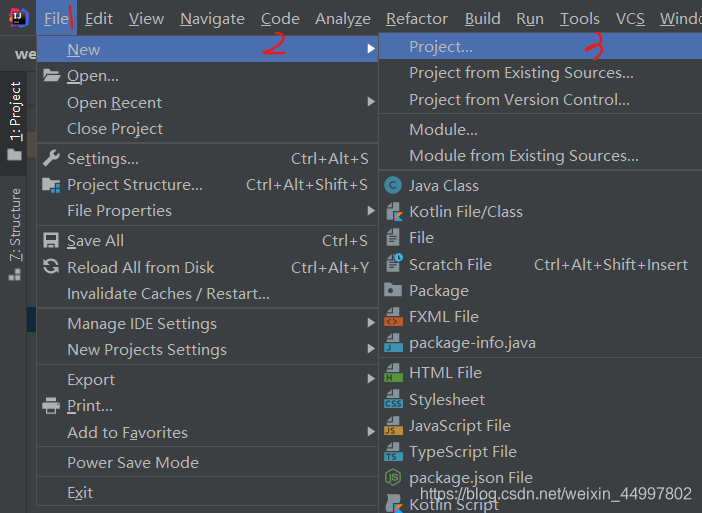Click the Ctrl+Alt+Shift+Insert shortcut text
The width and height of the screenshot is (702, 513).
[611, 265]
